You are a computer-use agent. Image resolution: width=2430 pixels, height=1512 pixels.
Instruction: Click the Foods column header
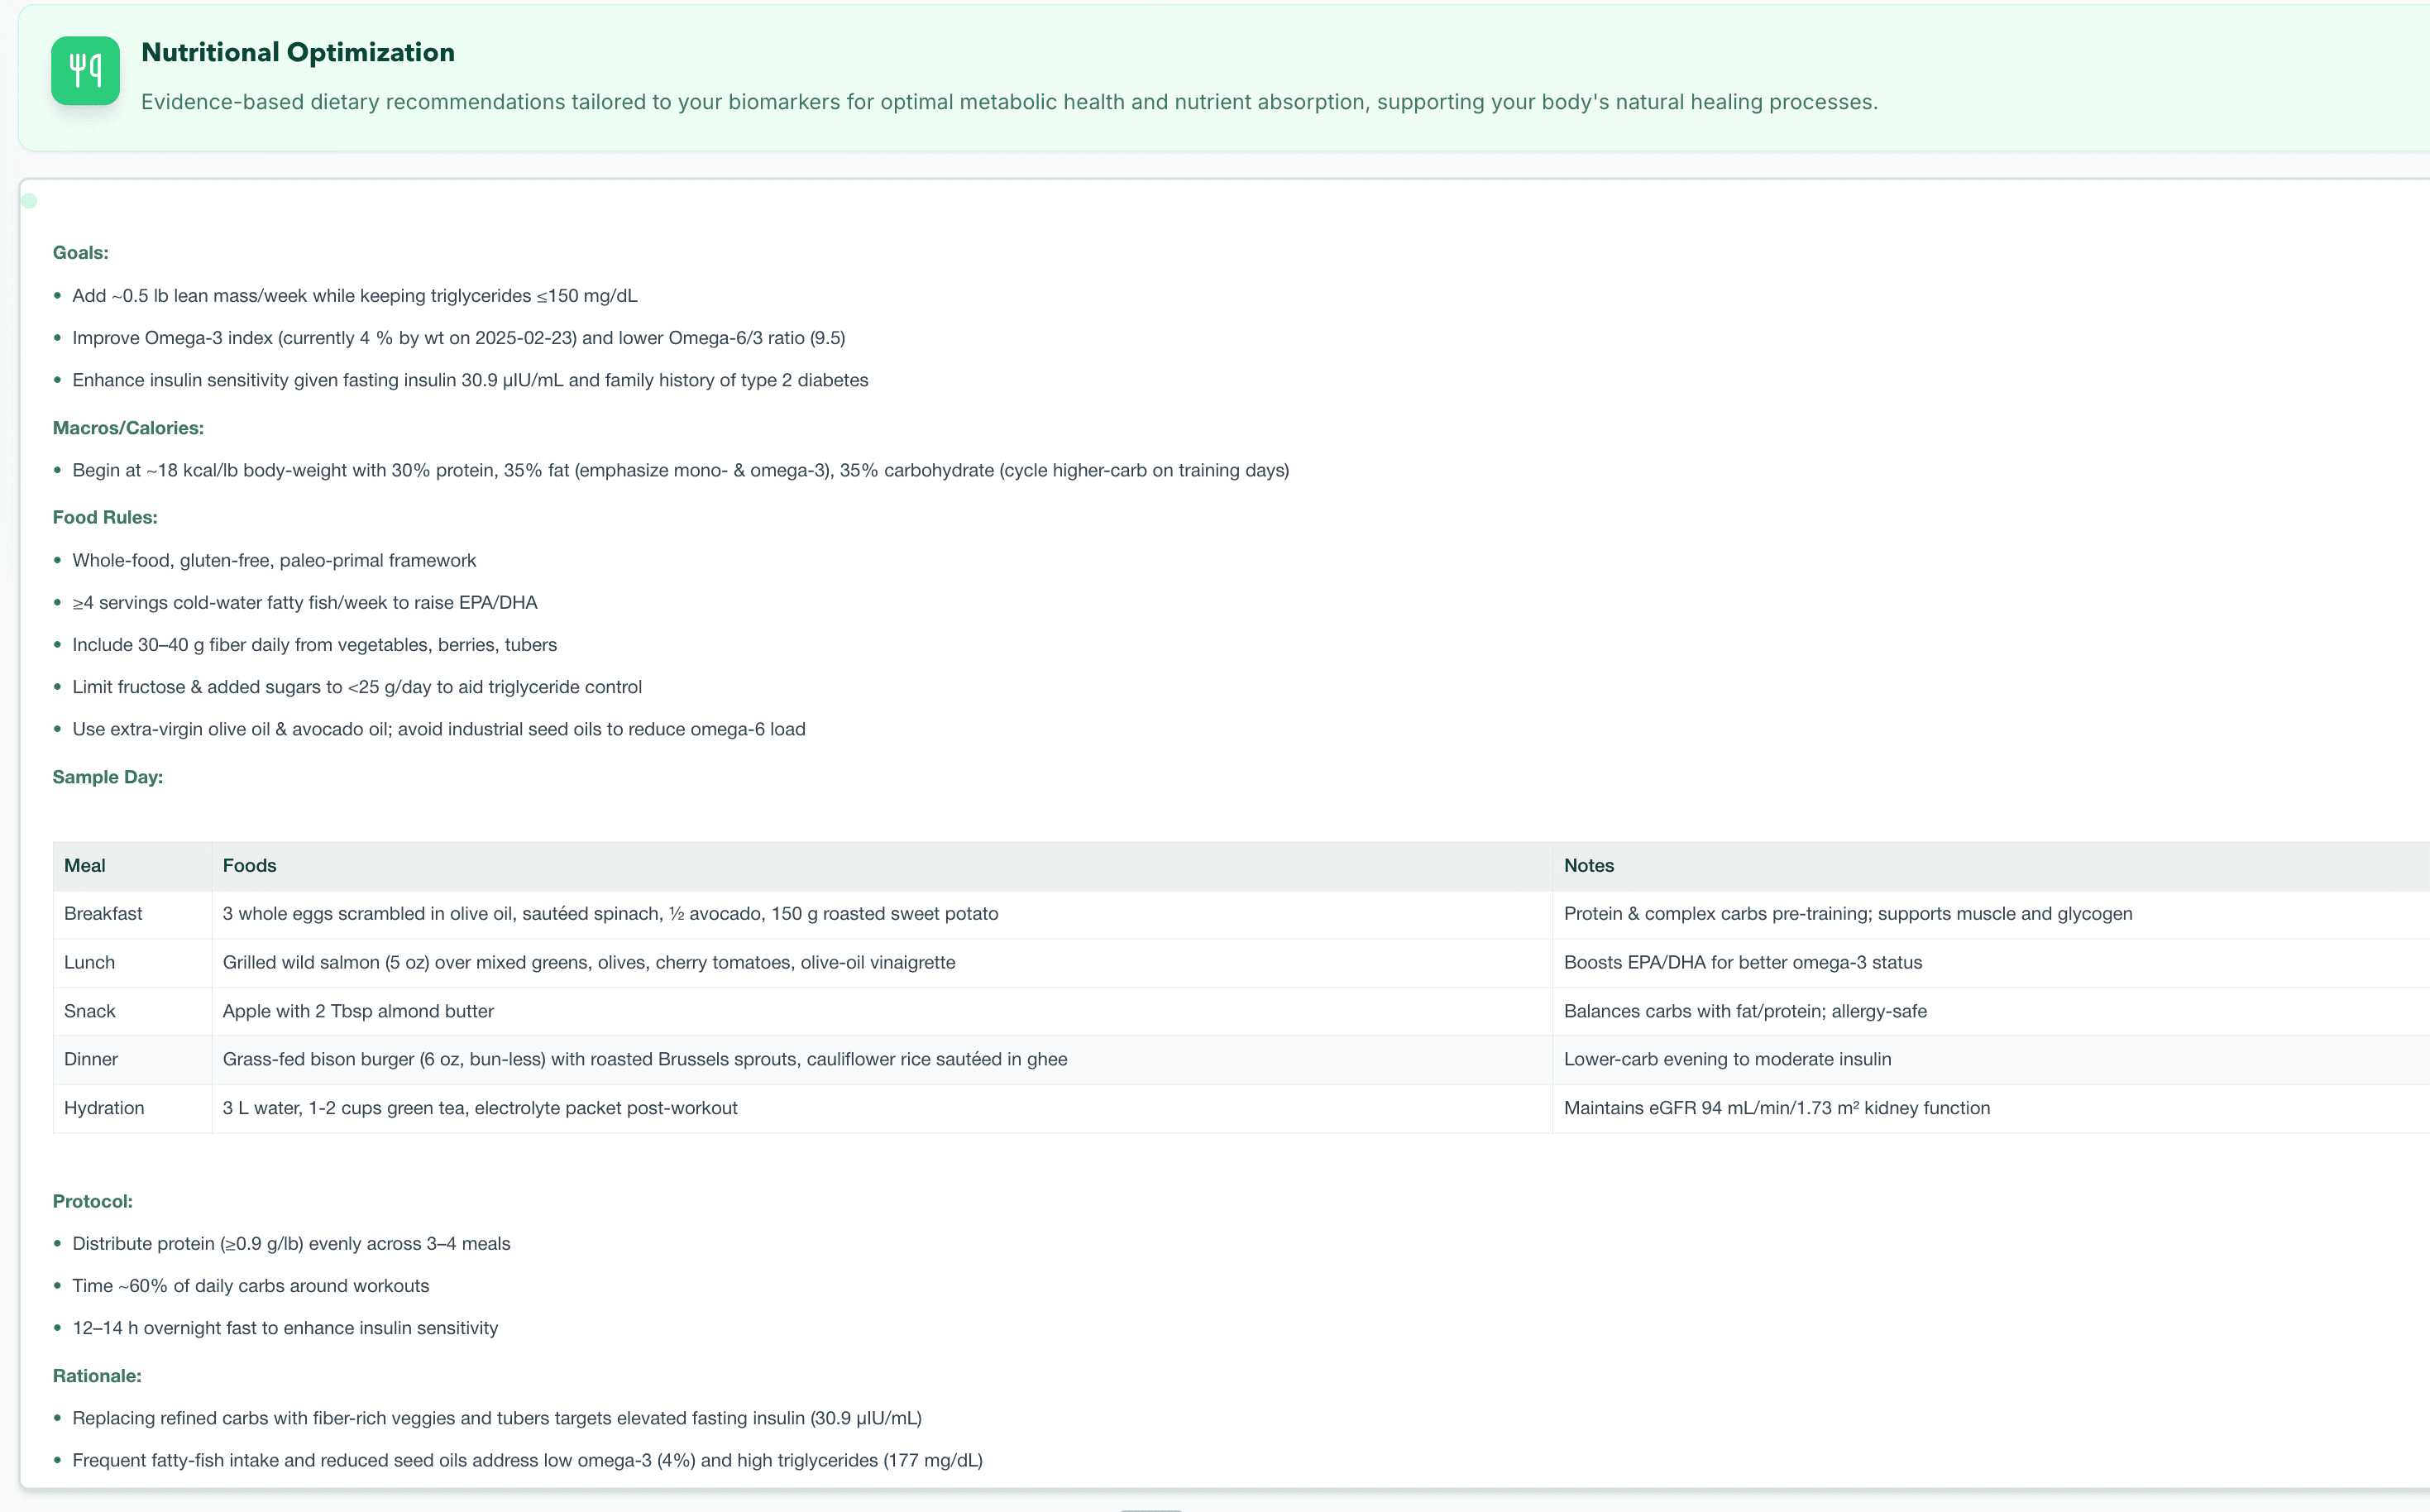click(x=249, y=866)
